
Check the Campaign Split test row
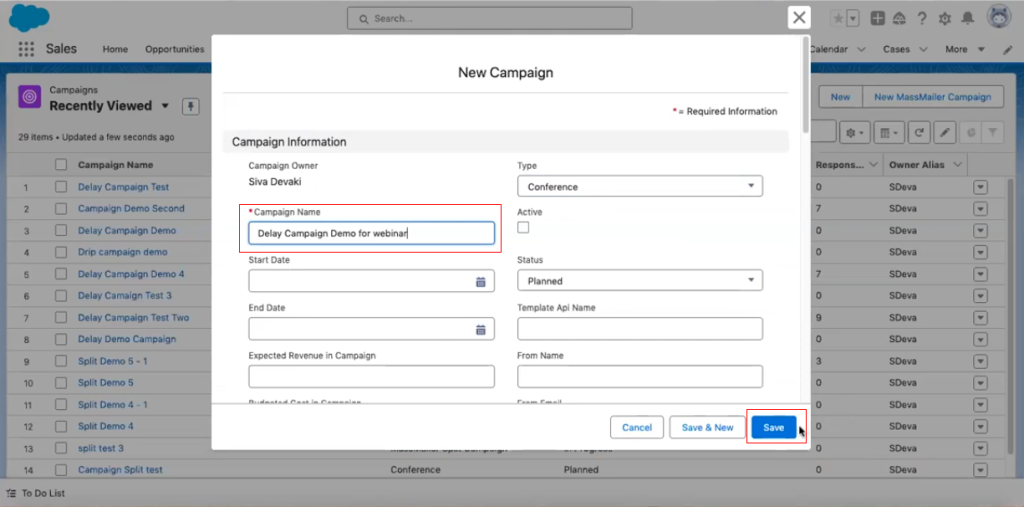[61, 470]
